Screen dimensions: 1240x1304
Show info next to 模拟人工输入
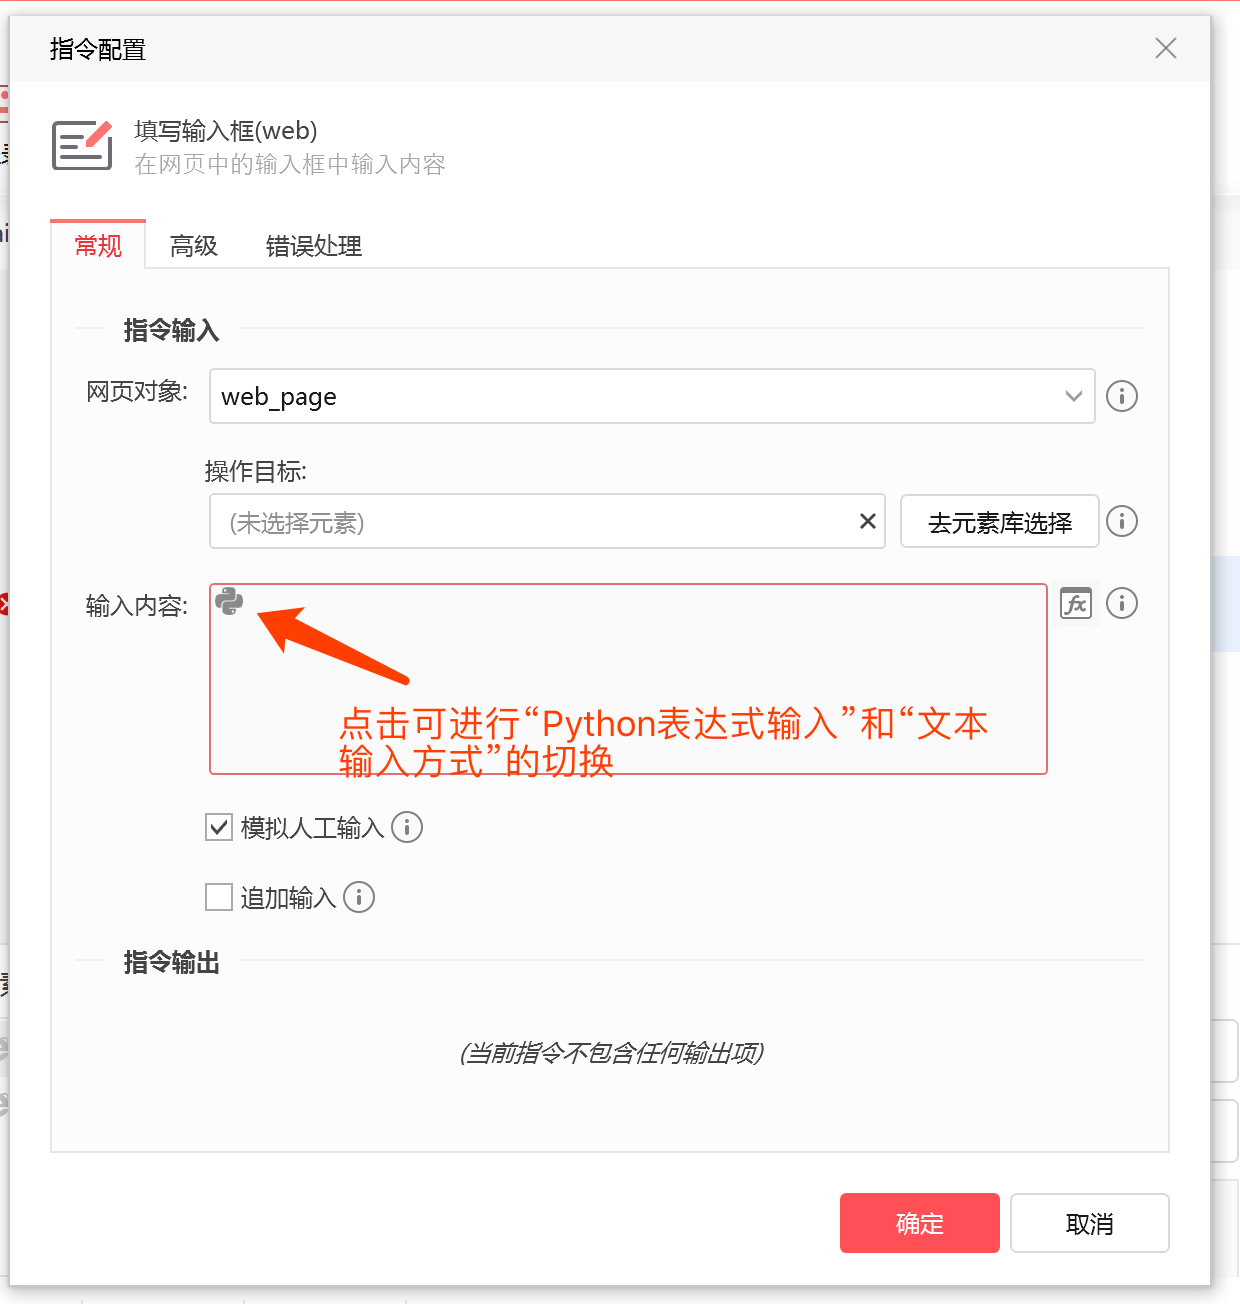407,827
